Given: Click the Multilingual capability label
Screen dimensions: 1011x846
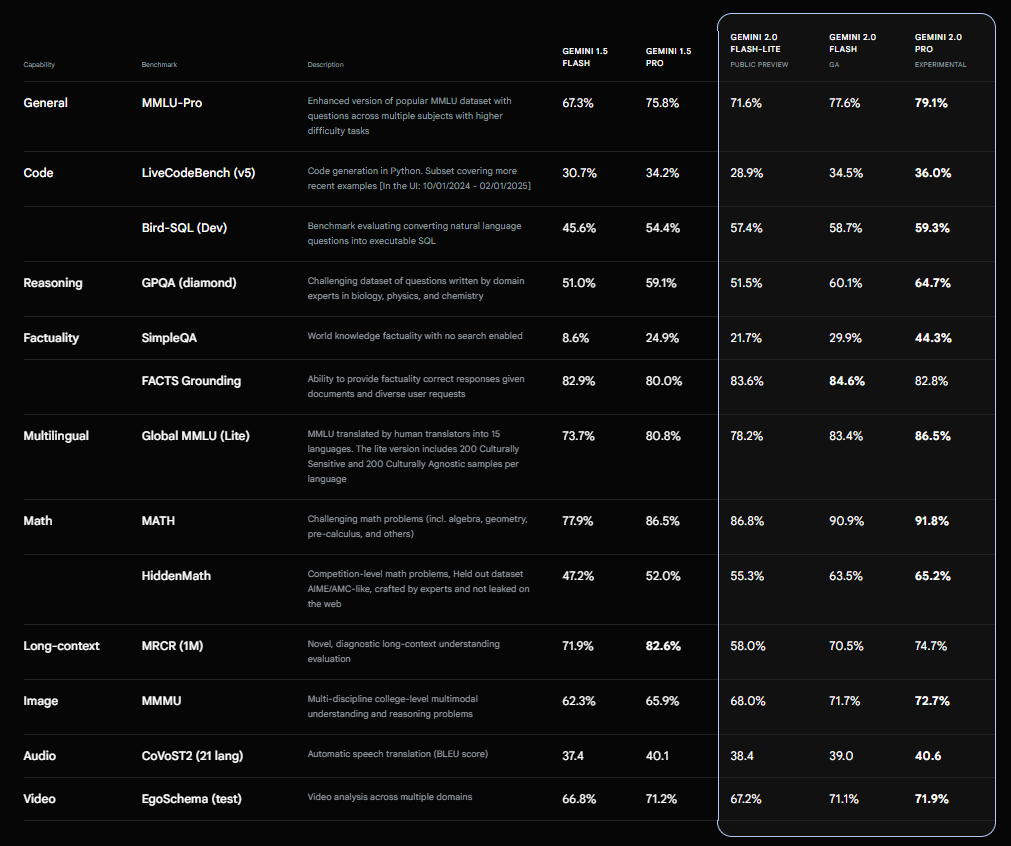Looking at the screenshot, I should tap(58, 436).
